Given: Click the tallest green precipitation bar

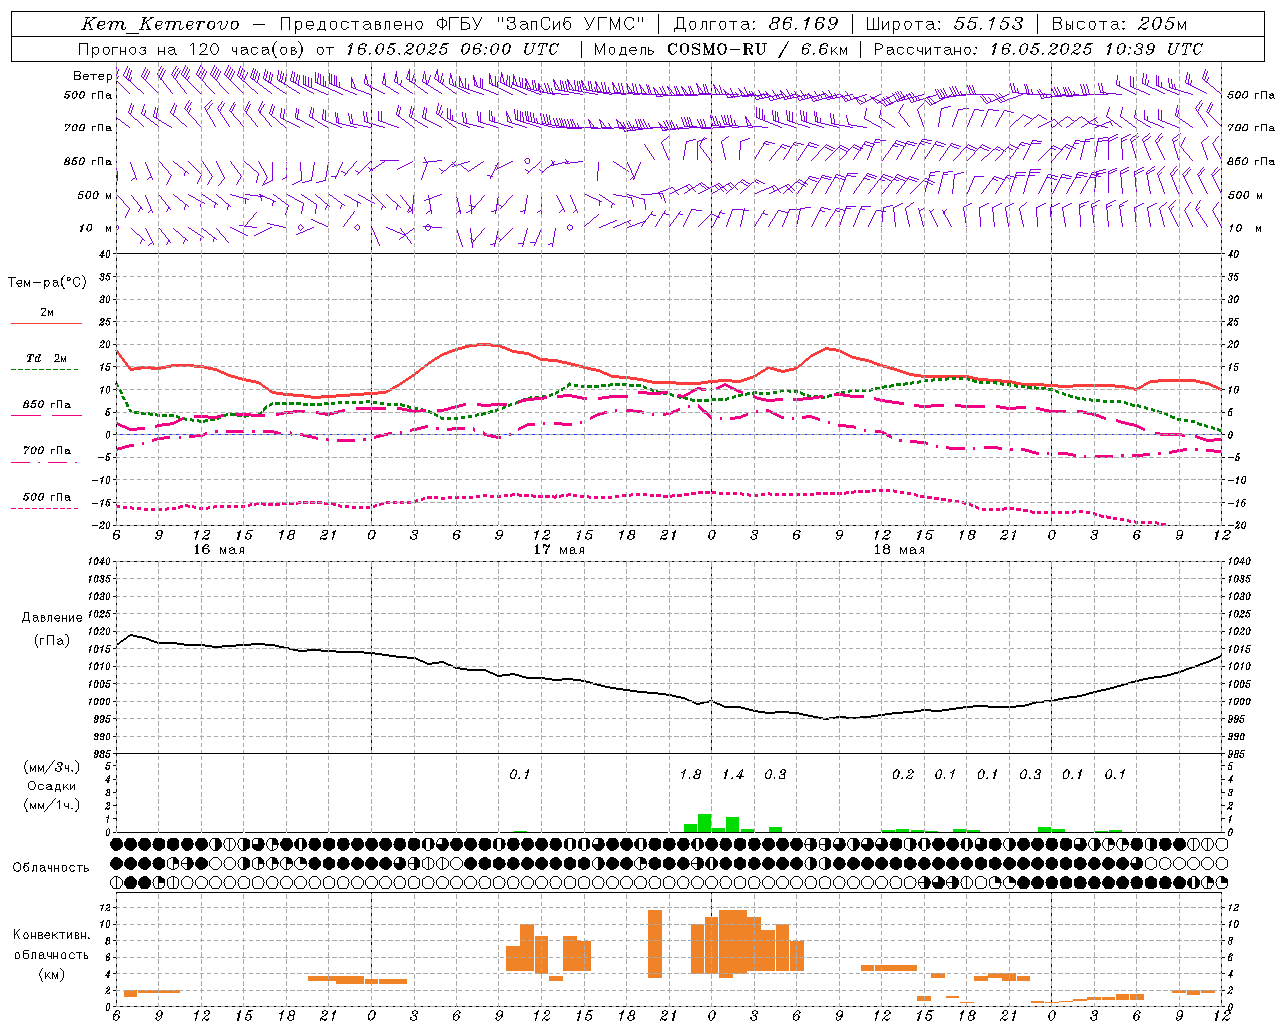Looking at the screenshot, I should pos(704,823).
